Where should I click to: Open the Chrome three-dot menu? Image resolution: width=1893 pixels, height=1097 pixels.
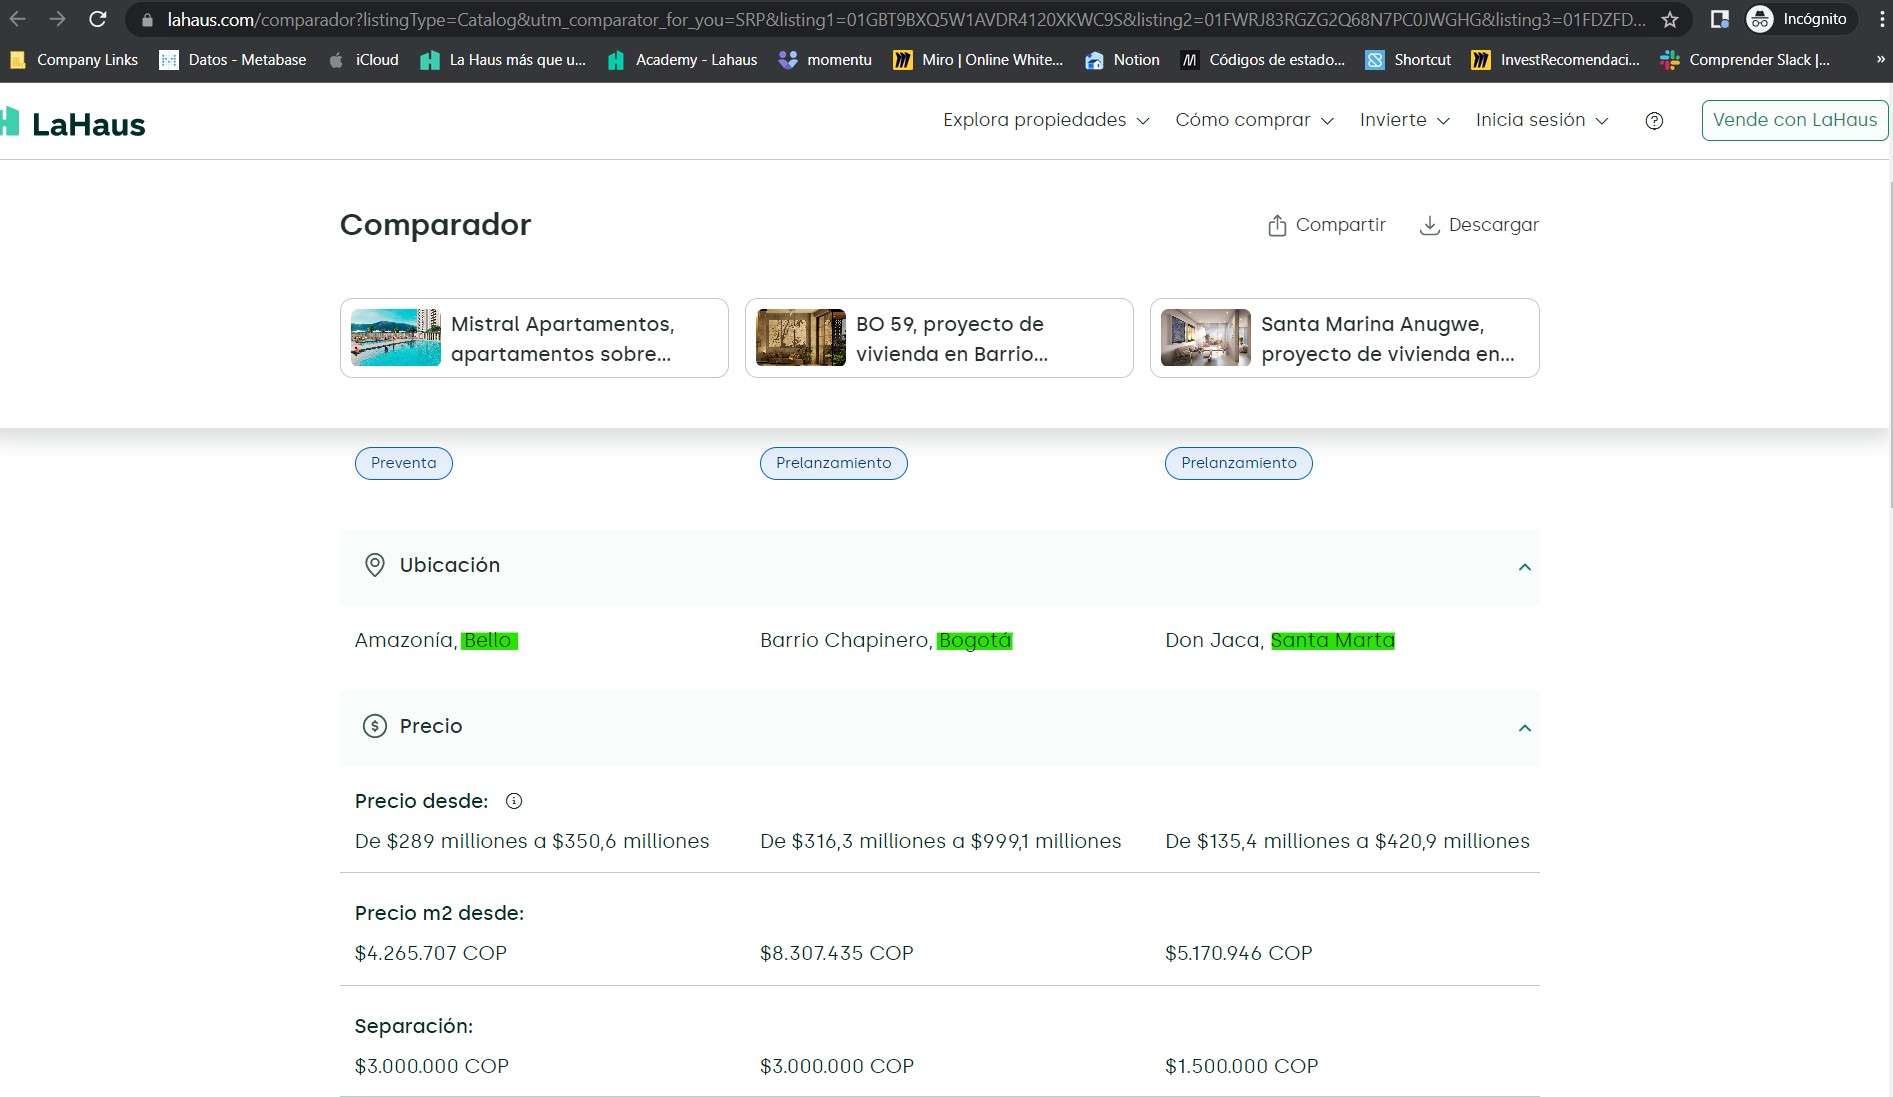[x=1881, y=19]
